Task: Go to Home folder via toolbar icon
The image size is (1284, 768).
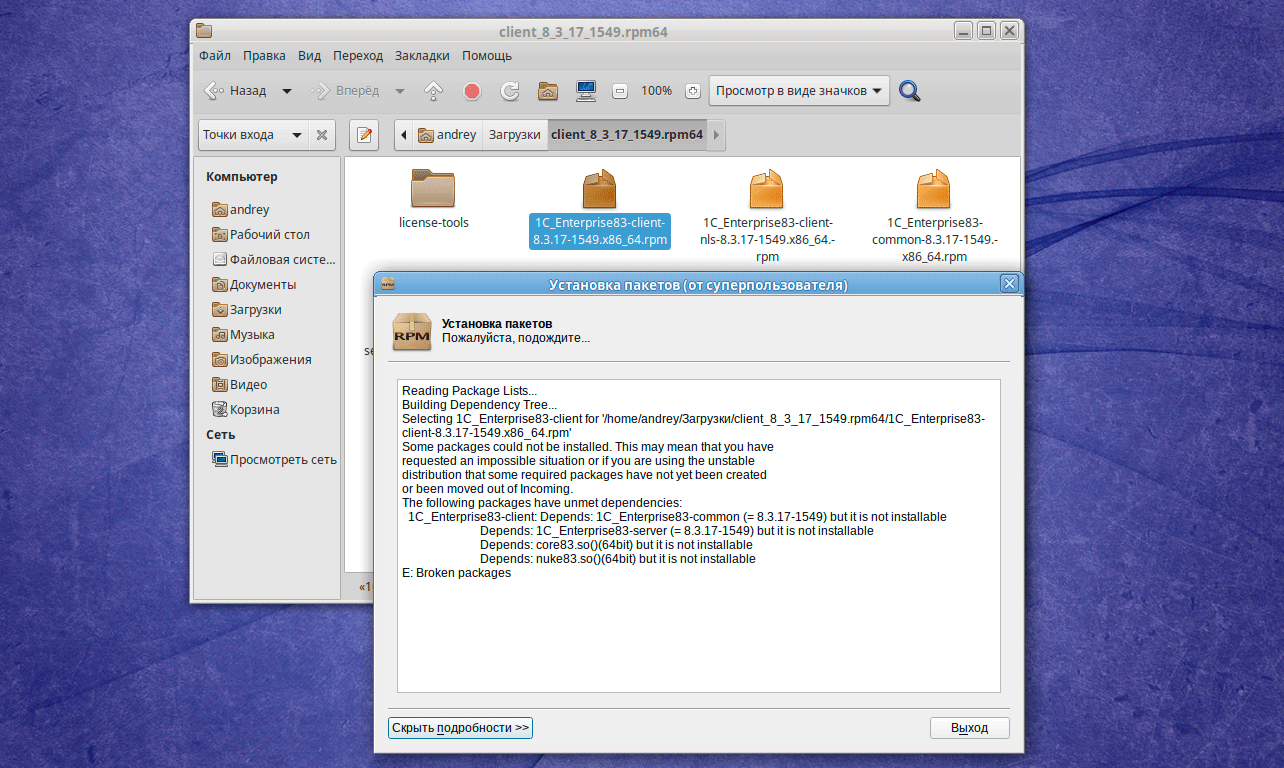Action: [548, 91]
